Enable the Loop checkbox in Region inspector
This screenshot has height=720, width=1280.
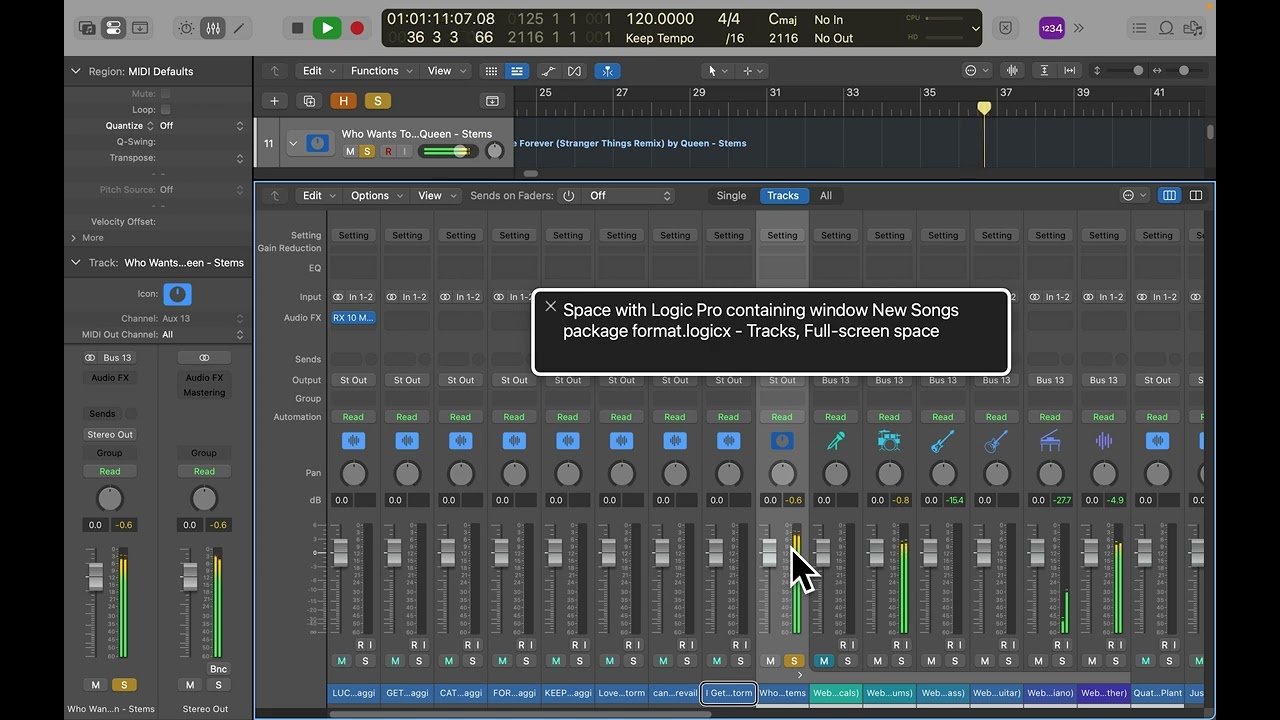[x=166, y=110]
